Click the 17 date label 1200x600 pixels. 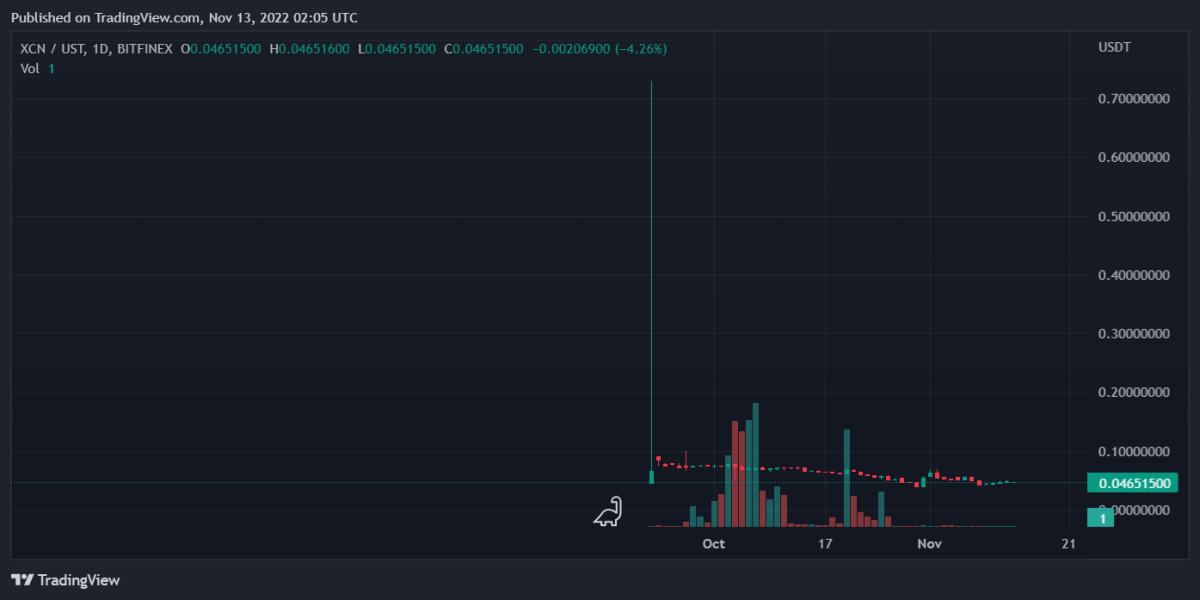[825, 544]
